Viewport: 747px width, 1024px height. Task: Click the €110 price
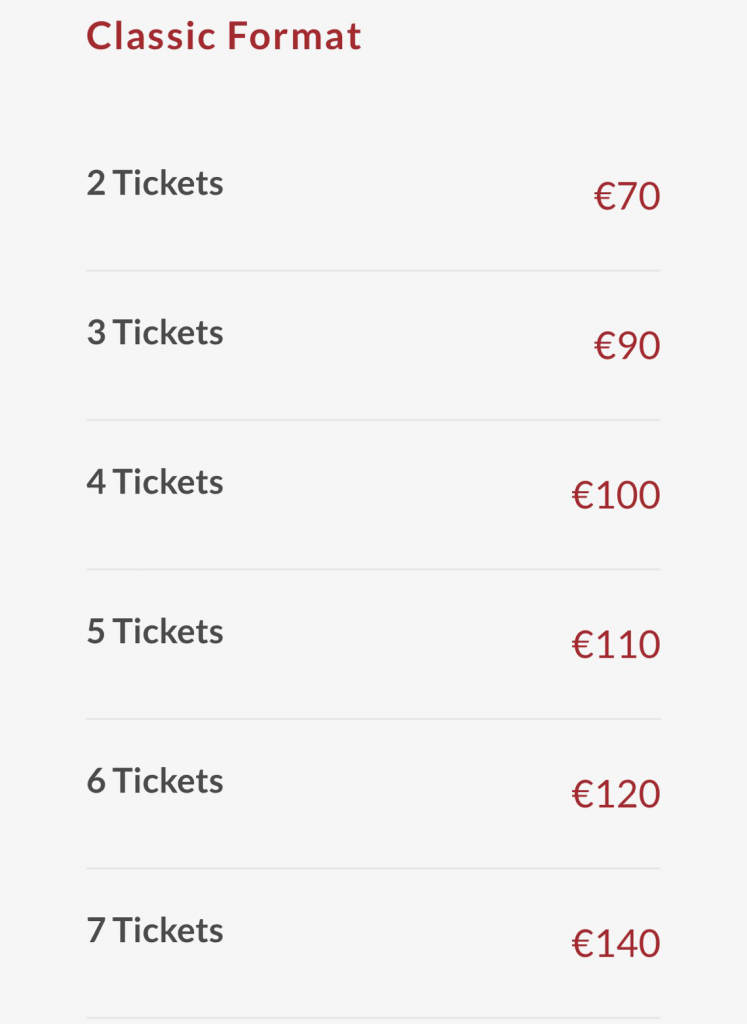[616, 645]
